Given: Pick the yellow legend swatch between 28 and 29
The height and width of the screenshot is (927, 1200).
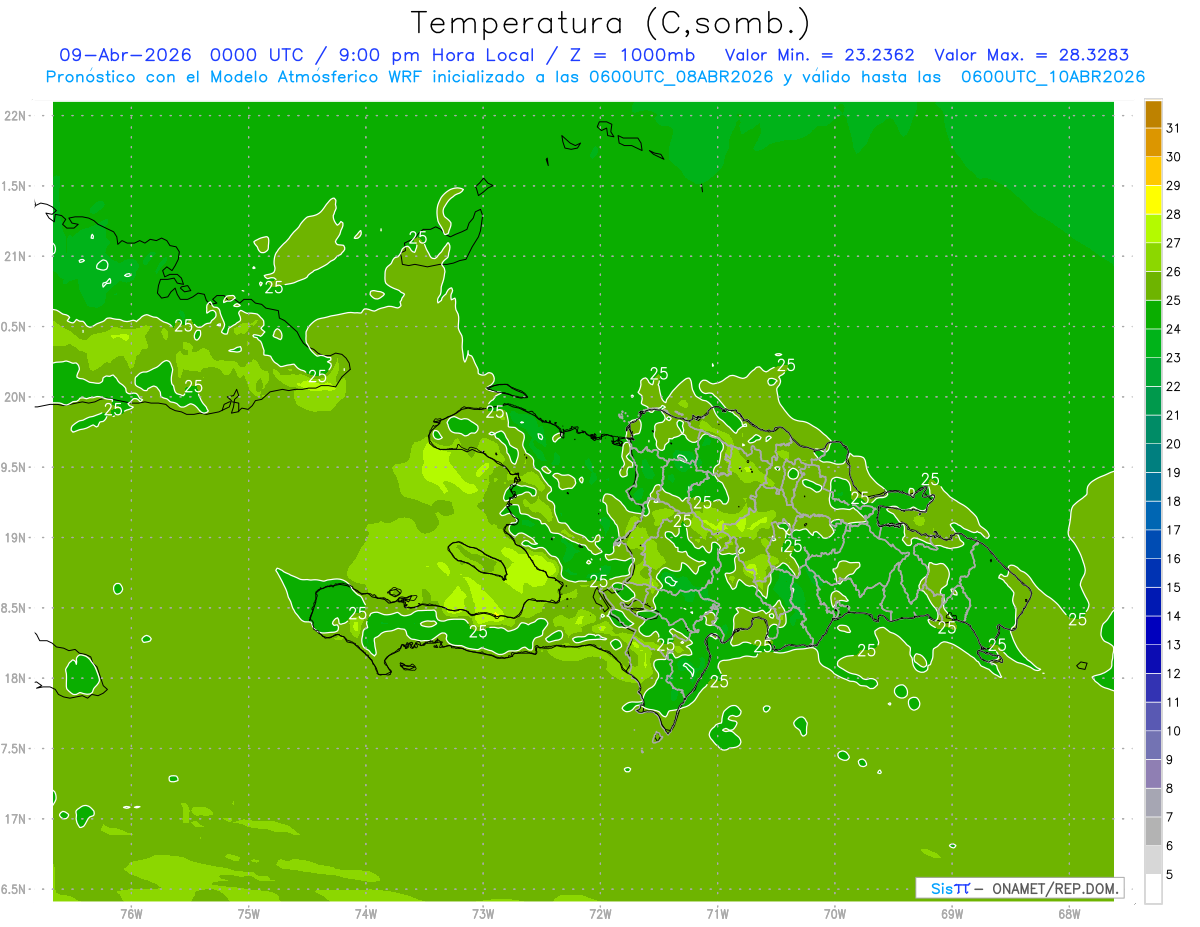Looking at the screenshot, I should pyautogui.click(x=1153, y=200).
